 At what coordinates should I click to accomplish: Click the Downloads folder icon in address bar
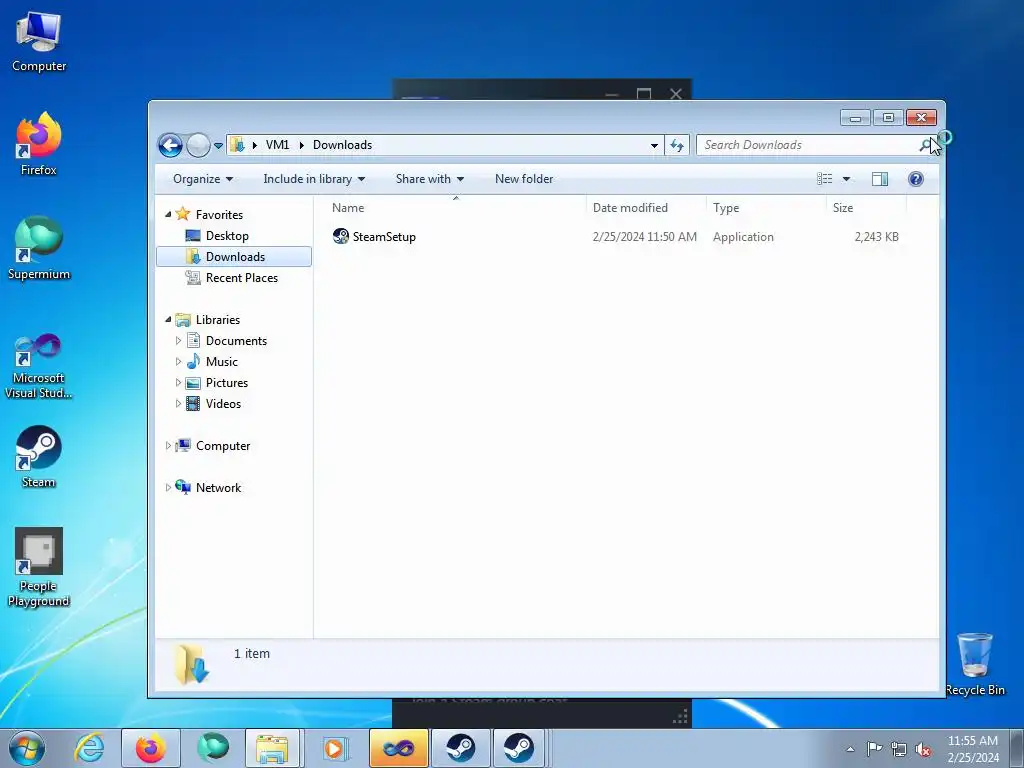[238, 145]
